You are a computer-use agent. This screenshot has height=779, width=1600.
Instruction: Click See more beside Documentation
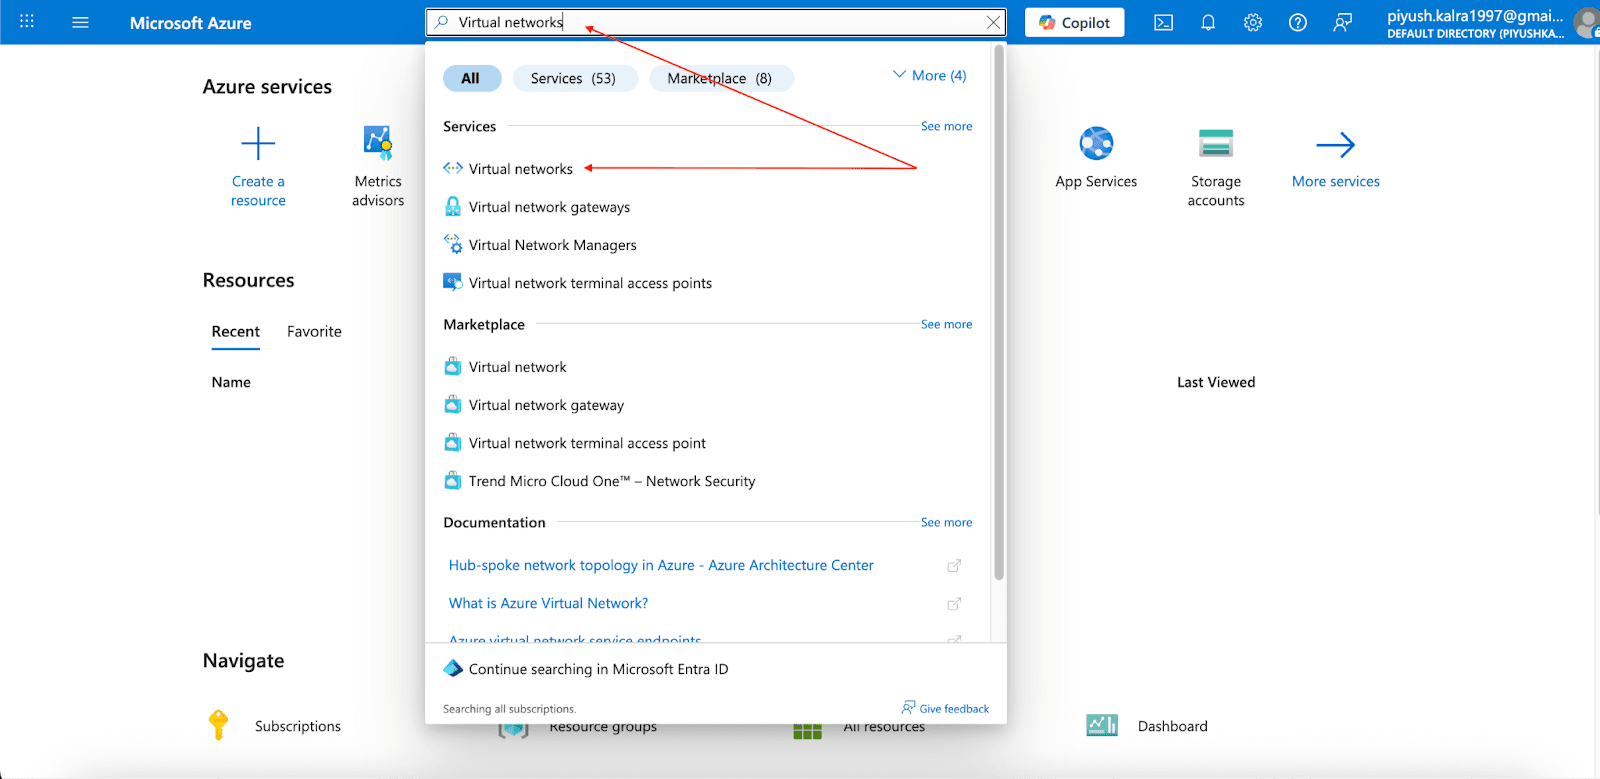click(x=946, y=522)
